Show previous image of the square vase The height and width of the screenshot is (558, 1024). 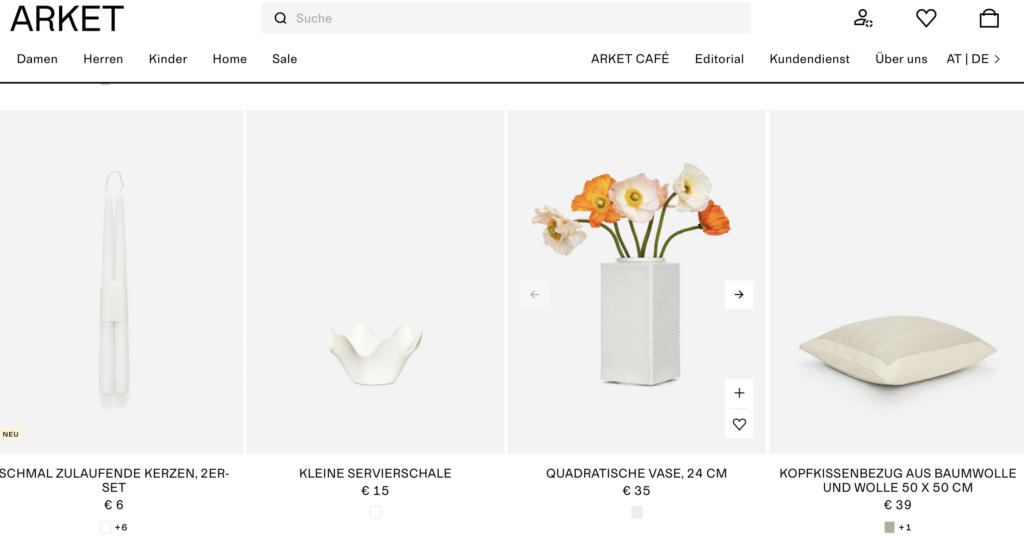coord(534,295)
